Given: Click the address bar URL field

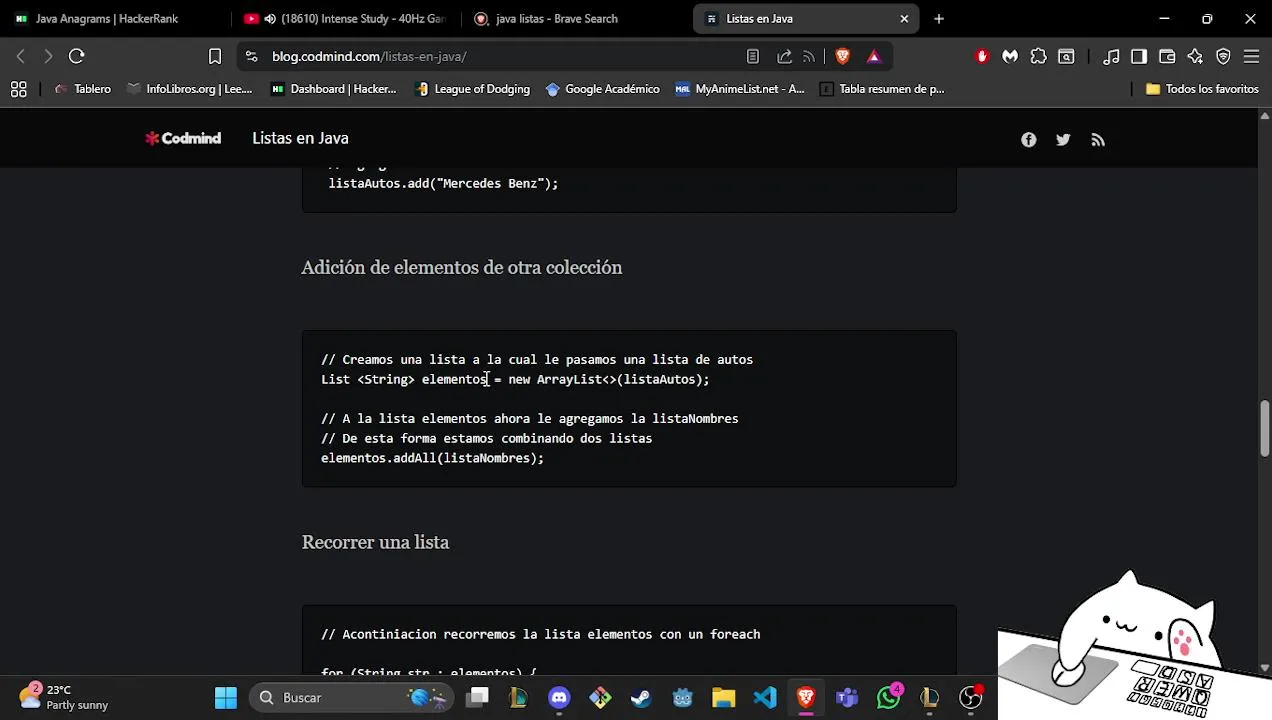Looking at the screenshot, I should 500,56.
